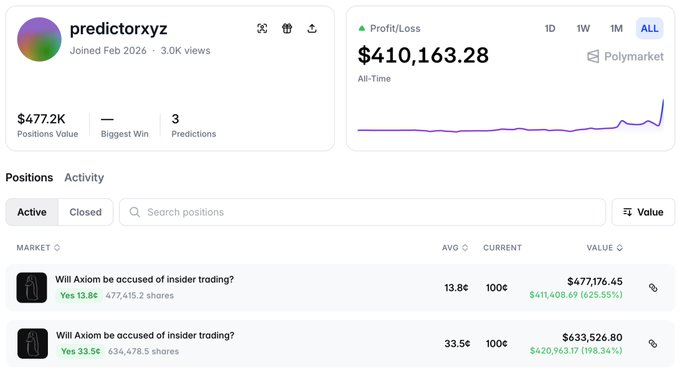
Task: Open market thumbnail of the 634,478.5 shares position
Action: (33, 344)
